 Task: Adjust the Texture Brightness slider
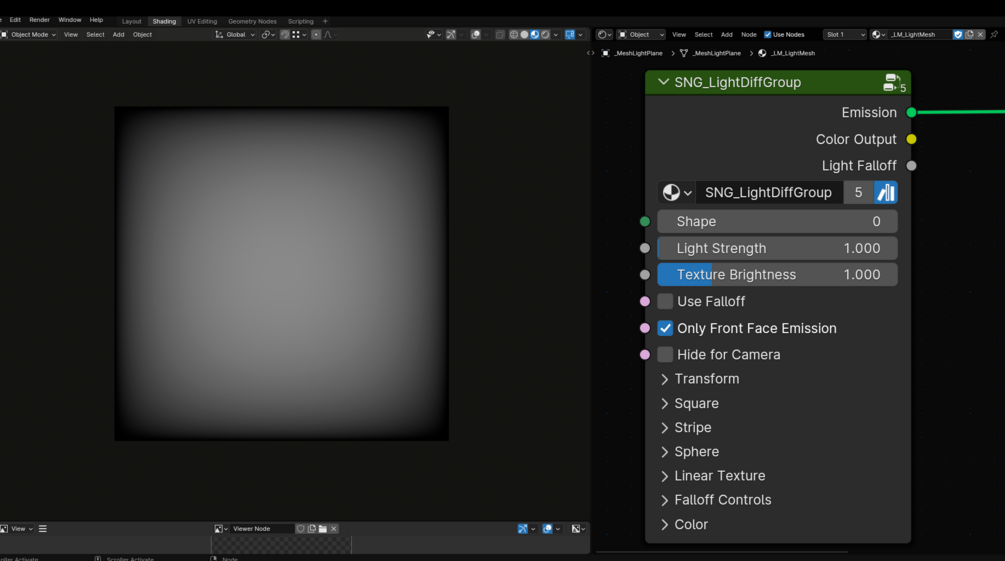(x=777, y=274)
